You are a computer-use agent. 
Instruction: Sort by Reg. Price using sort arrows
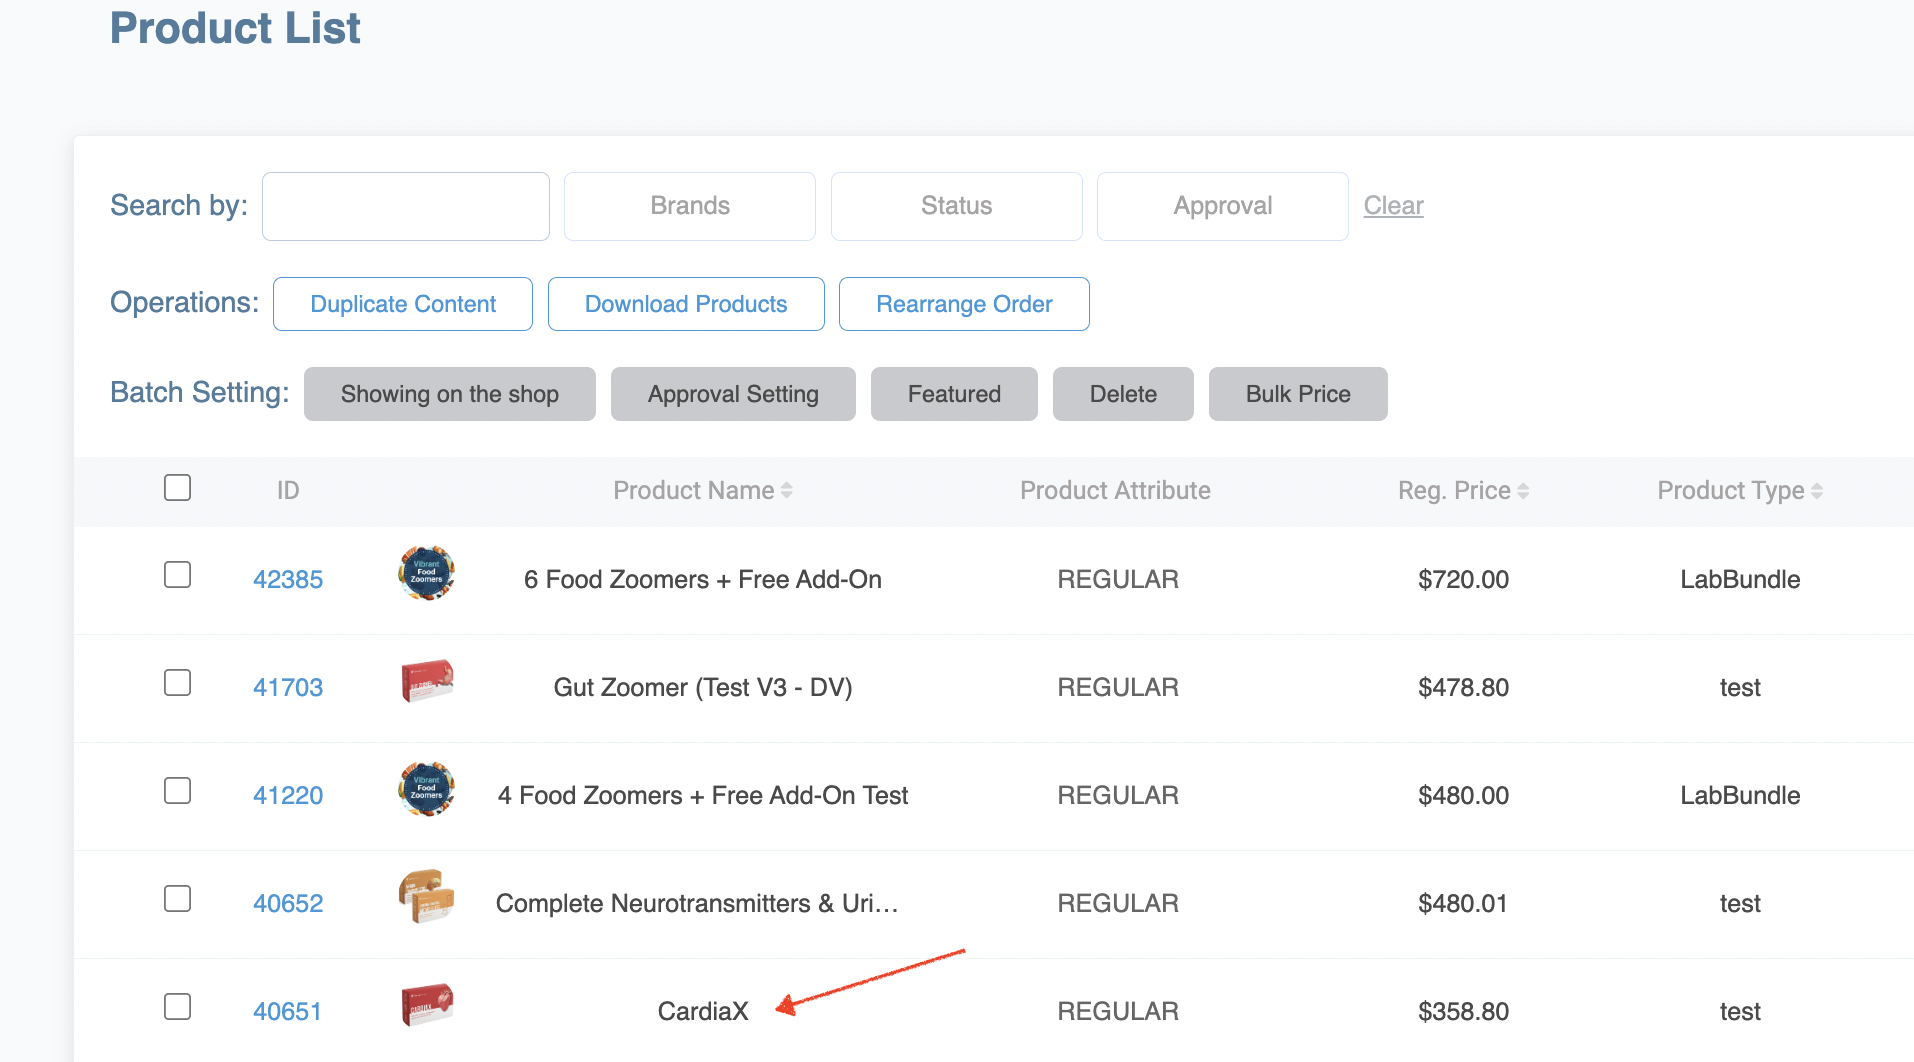pyautogui.click(x=1523, y=491)
